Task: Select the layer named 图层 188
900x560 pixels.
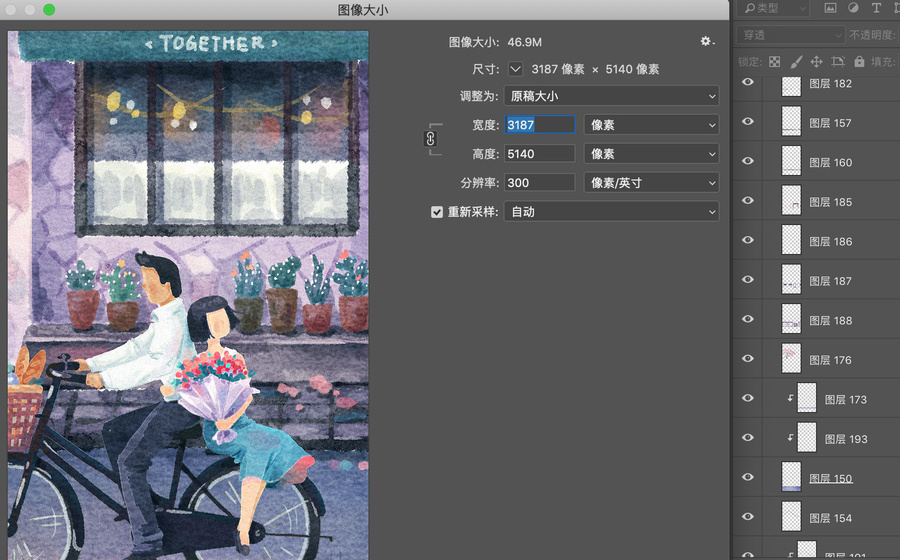Action: pos(830,321)
